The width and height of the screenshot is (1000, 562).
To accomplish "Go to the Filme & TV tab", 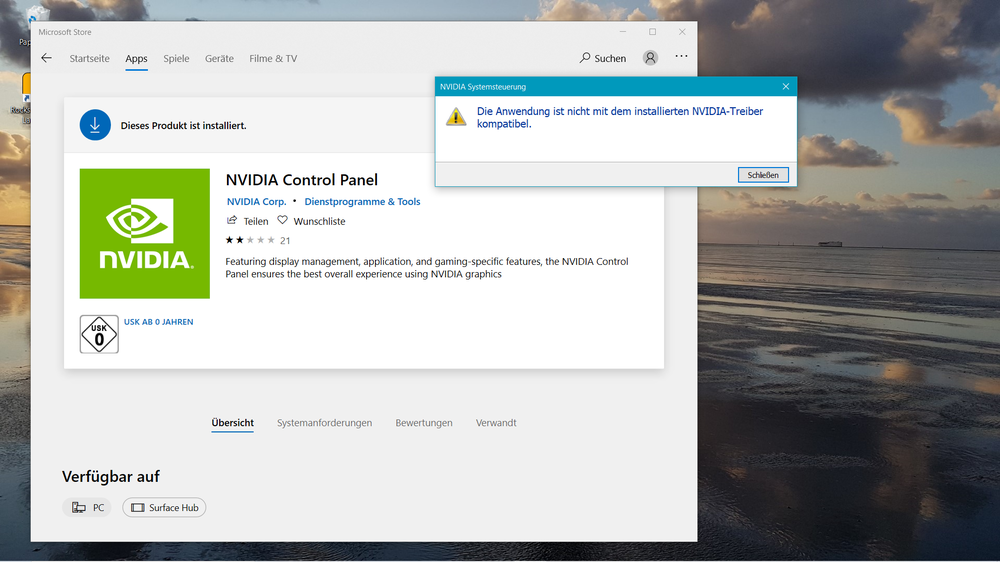I will [x=273, y=59].
